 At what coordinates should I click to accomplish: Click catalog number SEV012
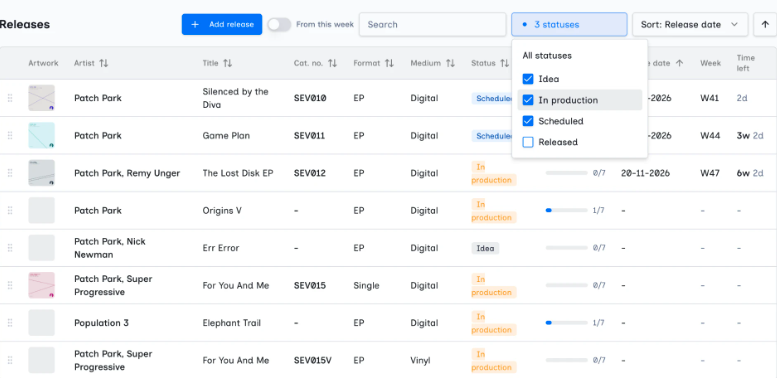pos(310,173)
